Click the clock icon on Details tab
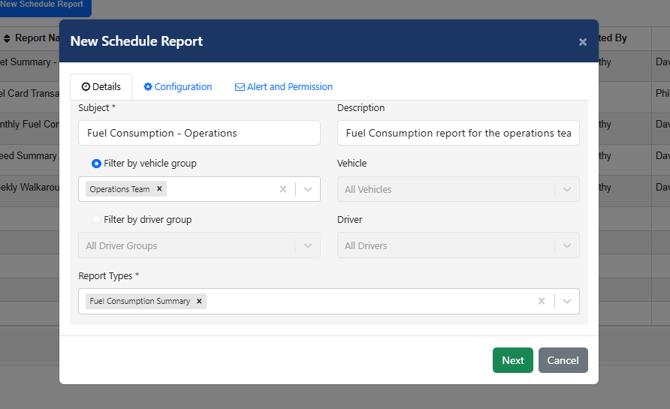 (85, 87)
